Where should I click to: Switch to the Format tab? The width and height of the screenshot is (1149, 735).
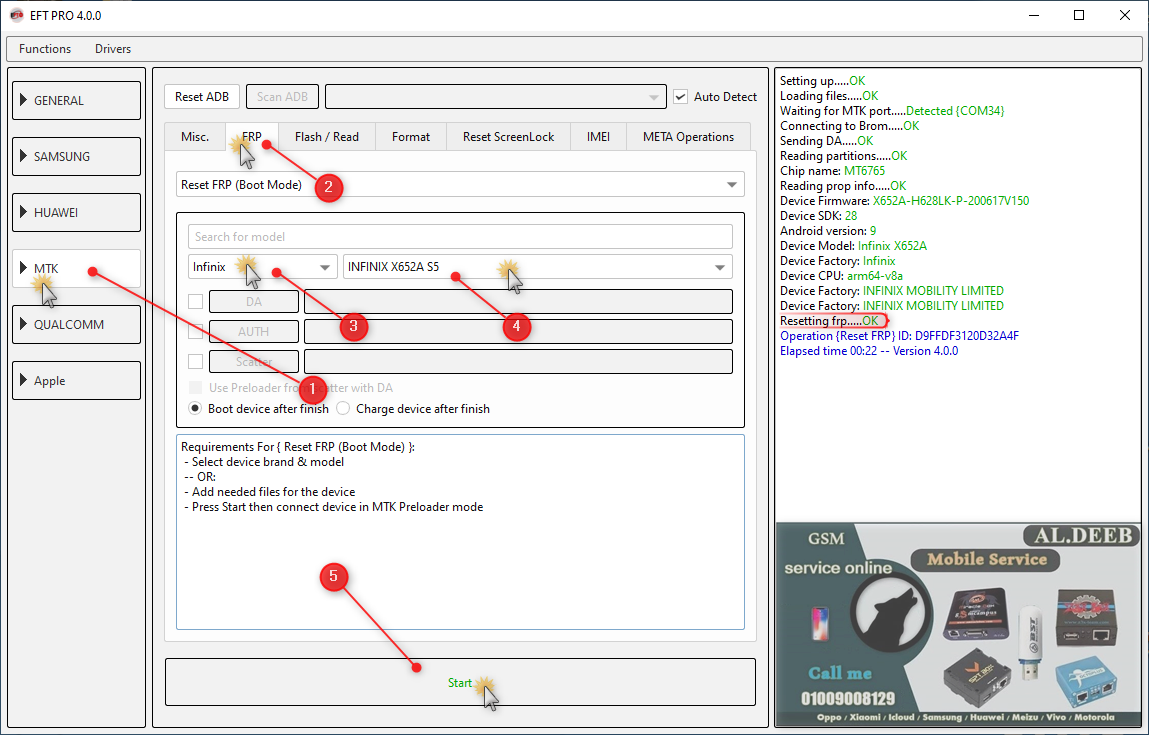410,136
